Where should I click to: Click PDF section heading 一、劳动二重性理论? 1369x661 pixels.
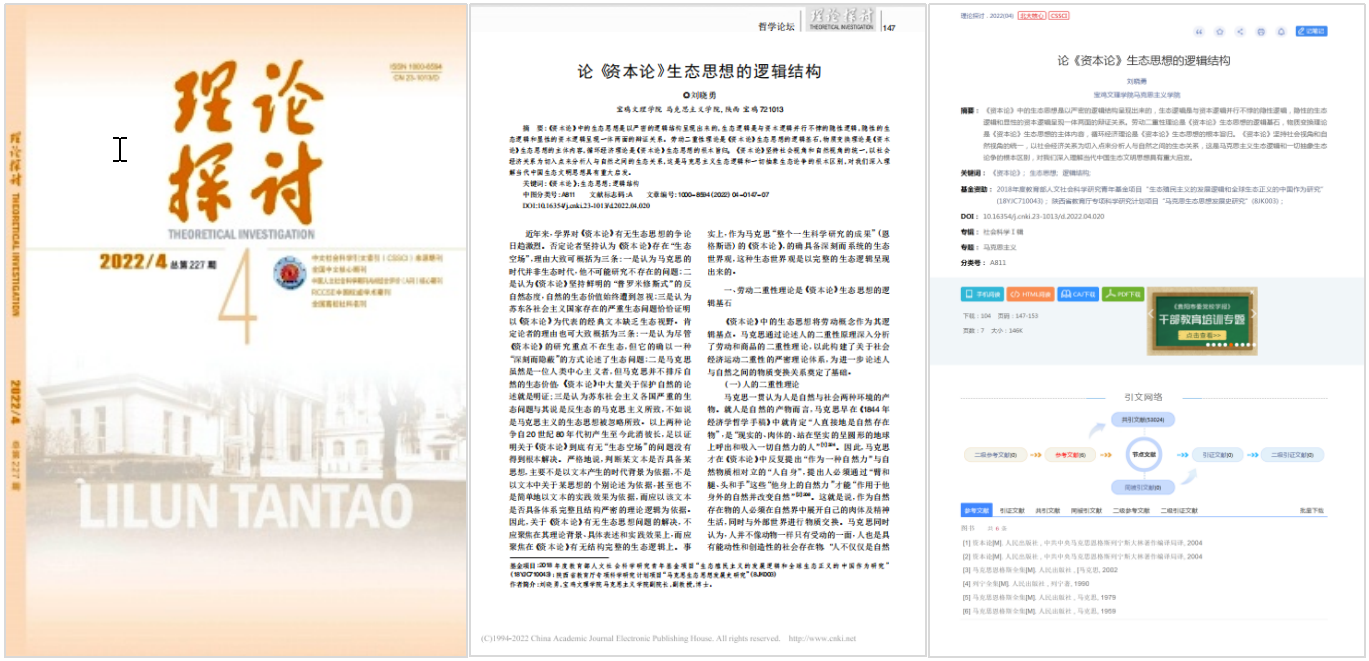point(796,296)
